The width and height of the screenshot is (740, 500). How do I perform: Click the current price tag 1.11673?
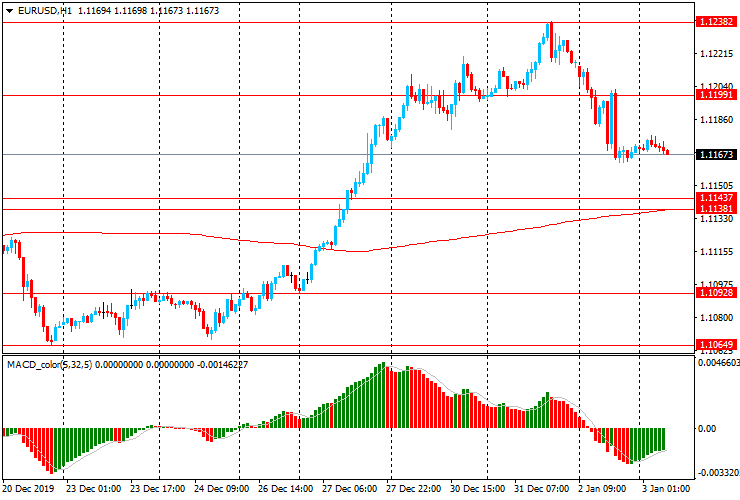coord(716,154)
